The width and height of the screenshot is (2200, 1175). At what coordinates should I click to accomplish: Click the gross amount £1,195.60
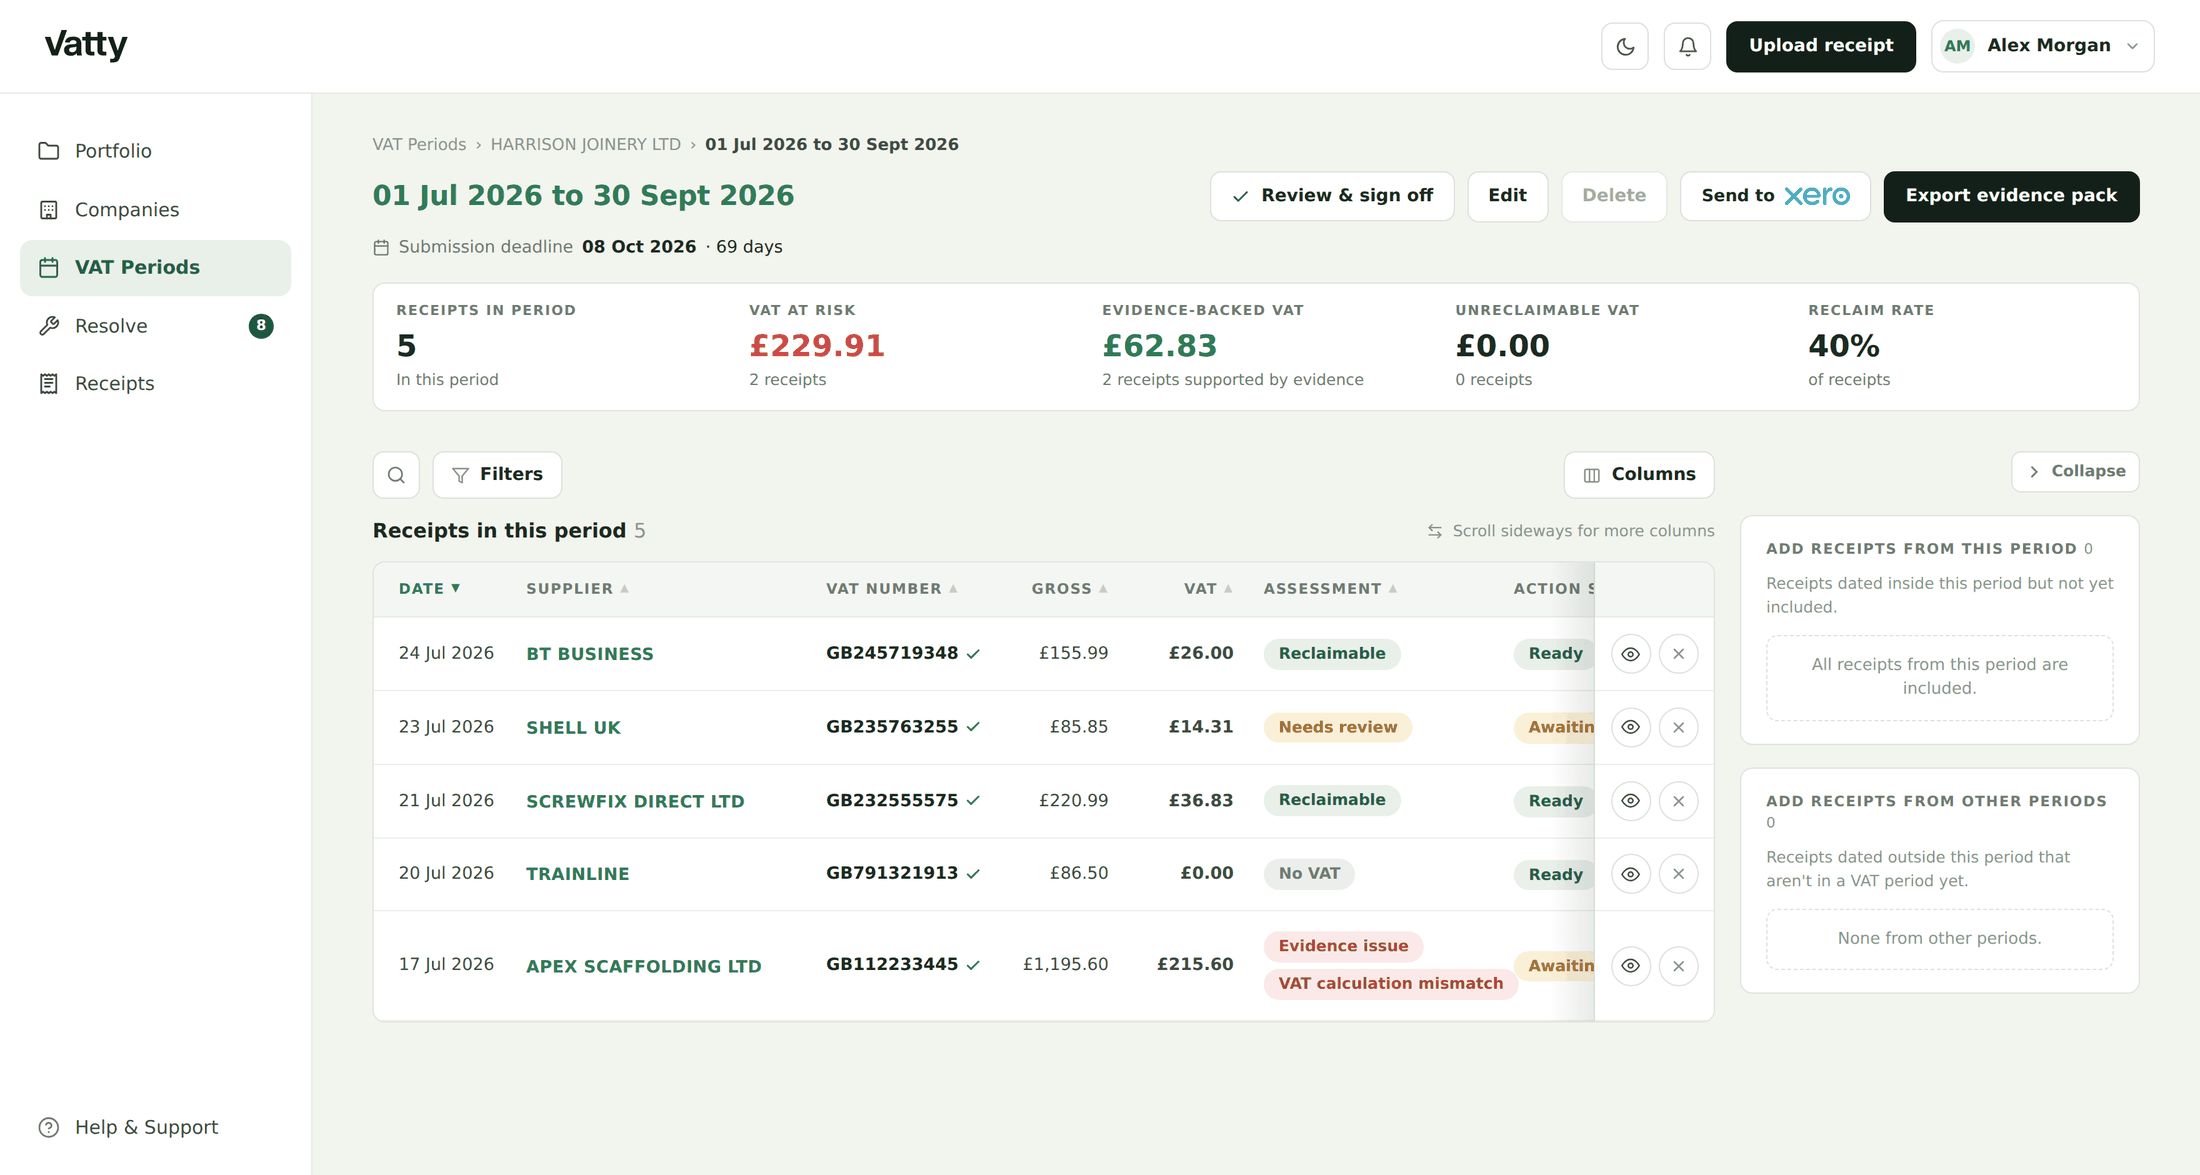[1065, 965]
